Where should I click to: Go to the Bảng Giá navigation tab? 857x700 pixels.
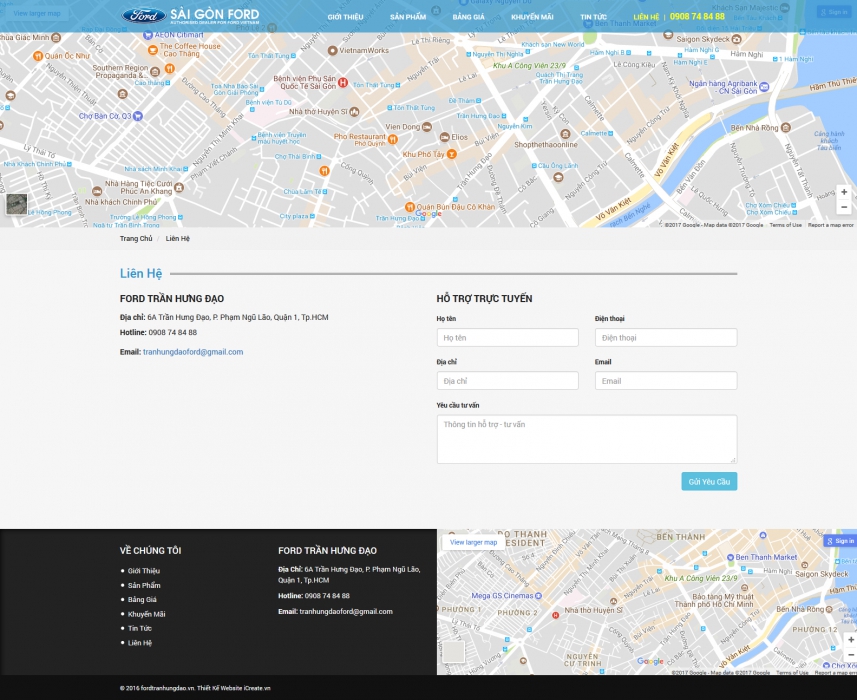click(x=468, y=17)
